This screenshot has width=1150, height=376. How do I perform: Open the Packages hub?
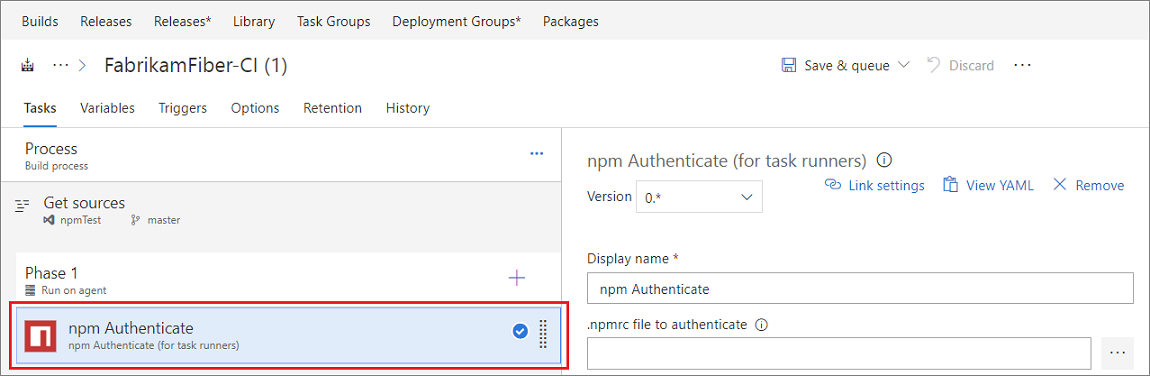click(x=571, y=21)
